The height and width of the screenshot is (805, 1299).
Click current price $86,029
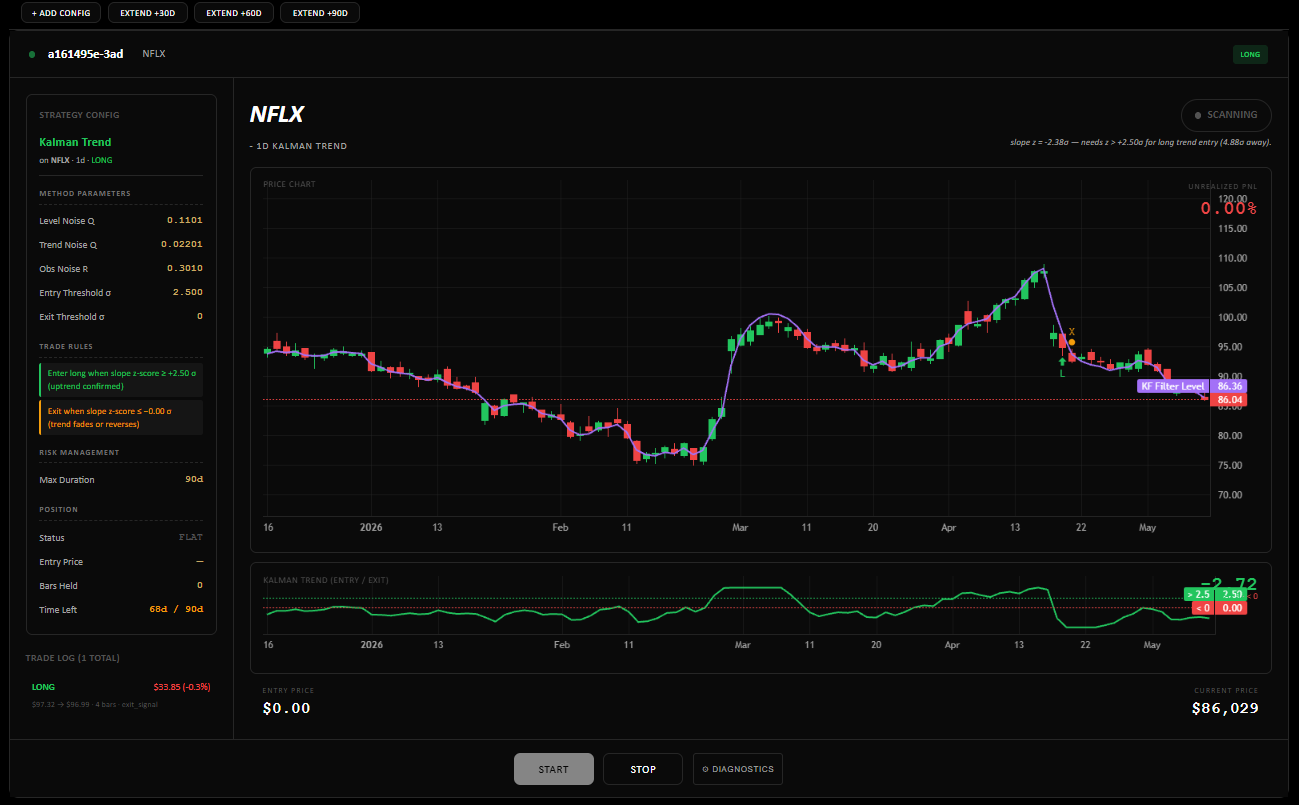click(1225, 708)
